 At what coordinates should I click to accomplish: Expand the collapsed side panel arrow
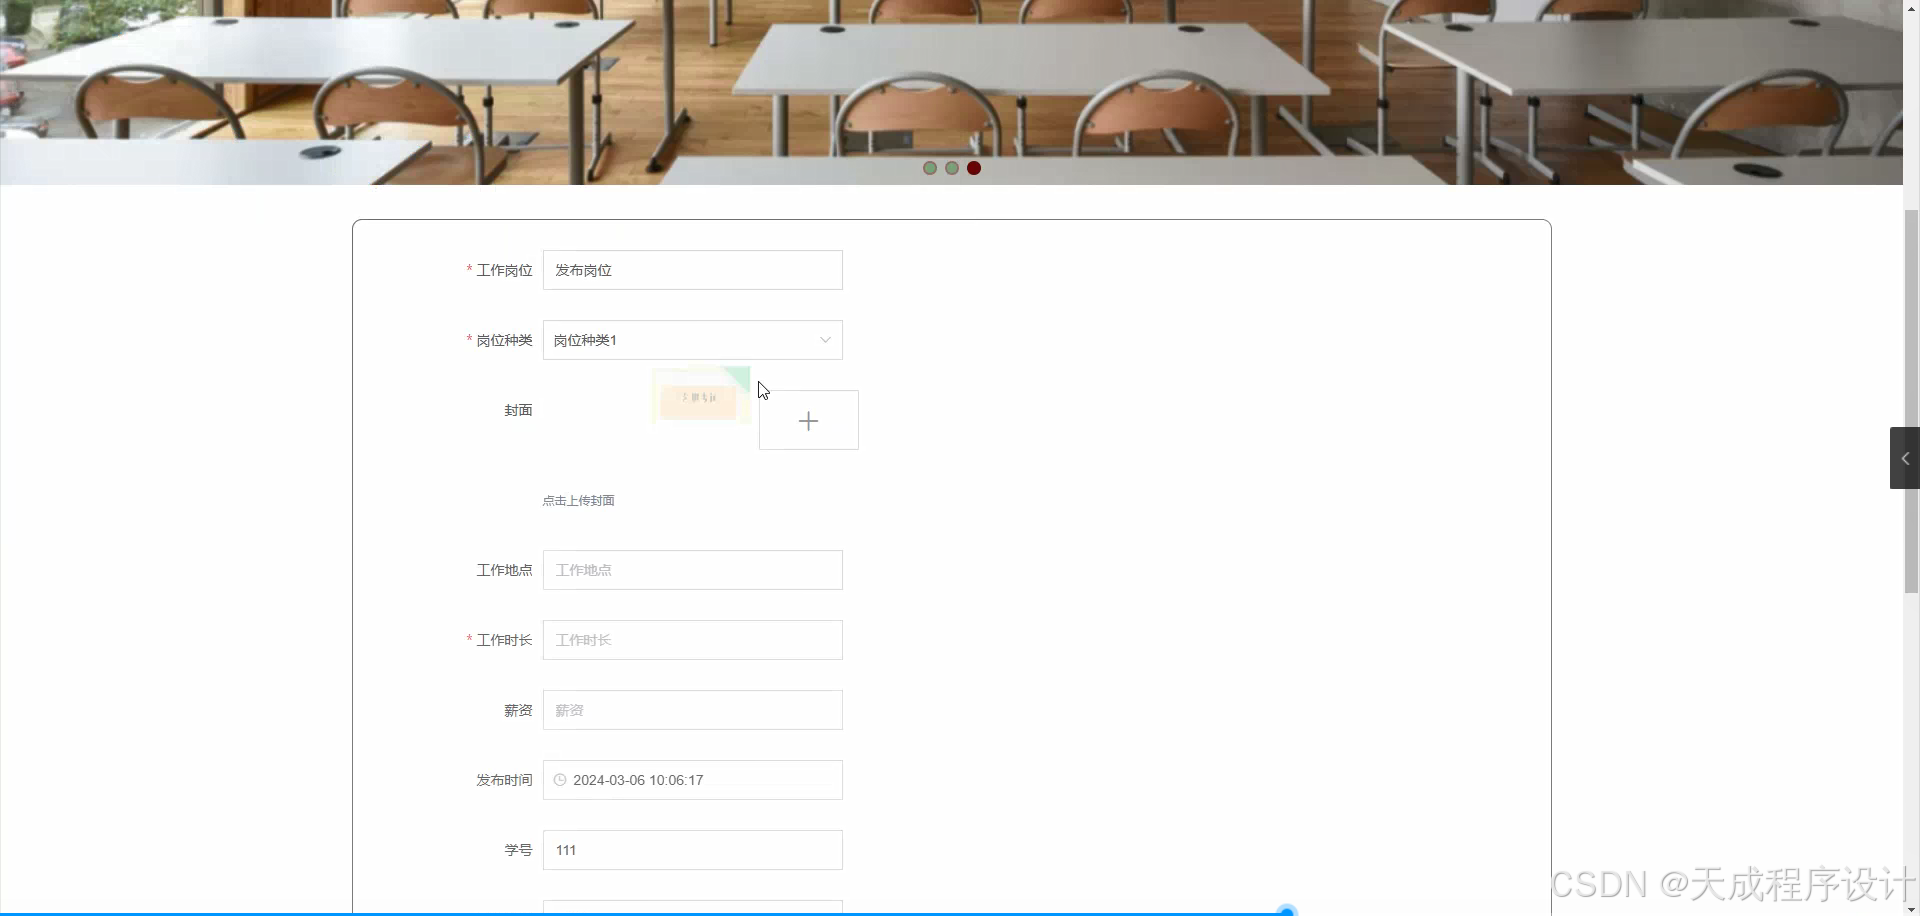pos(1904,458)
